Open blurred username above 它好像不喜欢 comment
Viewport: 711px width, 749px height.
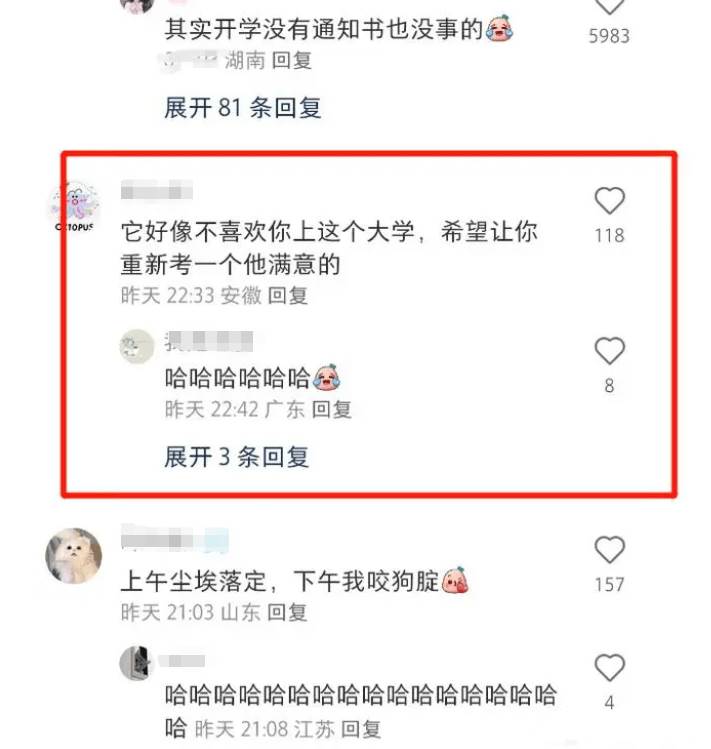[x=157, y=190]
